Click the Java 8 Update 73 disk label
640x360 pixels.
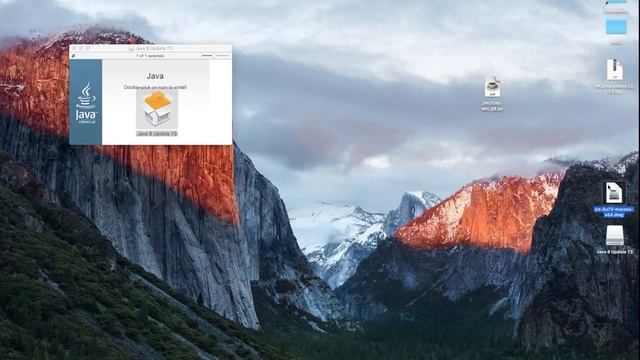point(614,252)
